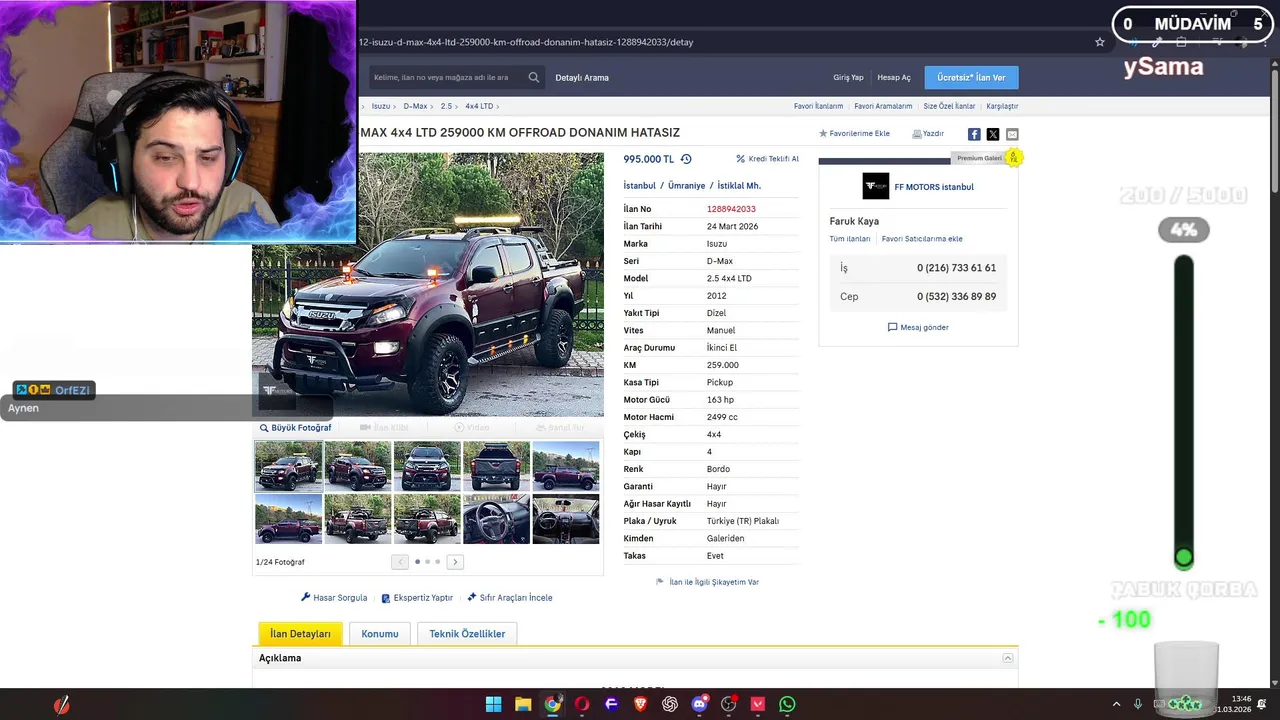Image resolution: width=1280 pixels, height=720 pixels.
Task: Open ChatGPT app from taskbar
Action: pyautogui.click(x=670, y=704)
